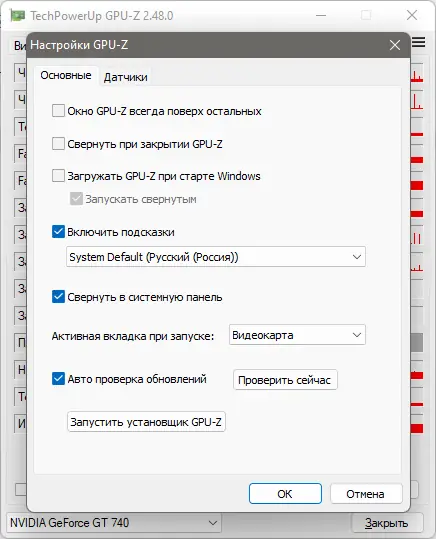Screen dimensions: 436x539
Task: Uncheck 'Свернуть в системную панель'
Action: click(x=58, y=297)
